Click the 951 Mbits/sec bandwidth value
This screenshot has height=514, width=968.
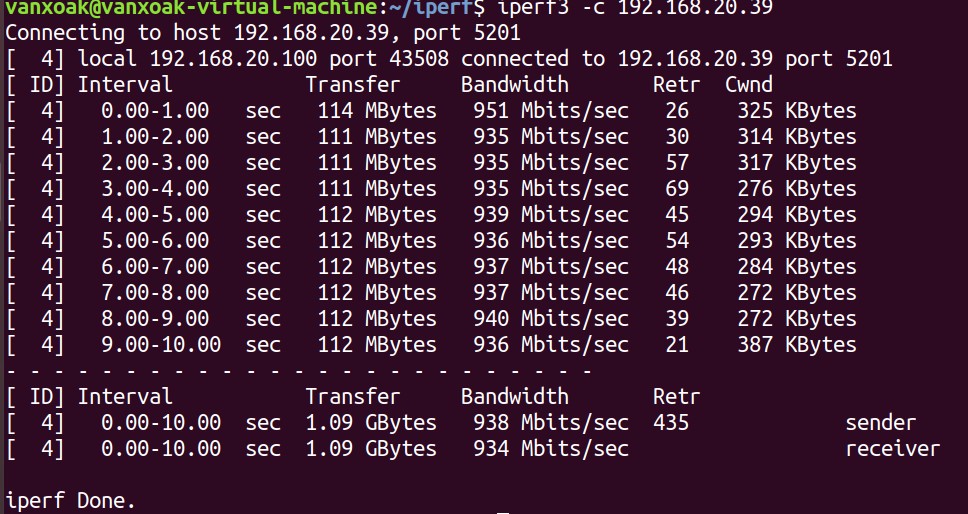click(x=551, y=111)
